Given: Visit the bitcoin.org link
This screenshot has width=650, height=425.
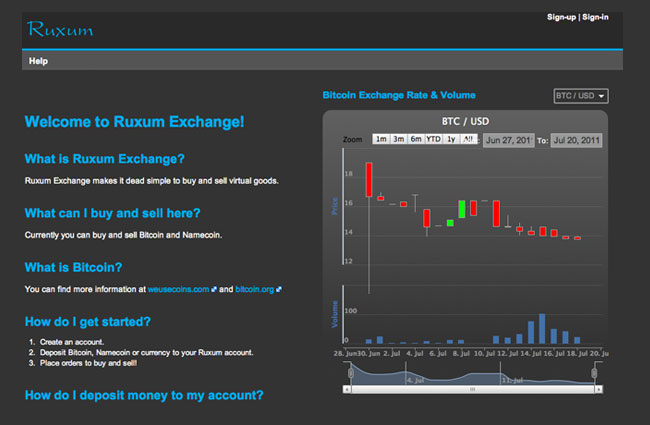Looking at the screenshot, I should (x=255, y=289).
